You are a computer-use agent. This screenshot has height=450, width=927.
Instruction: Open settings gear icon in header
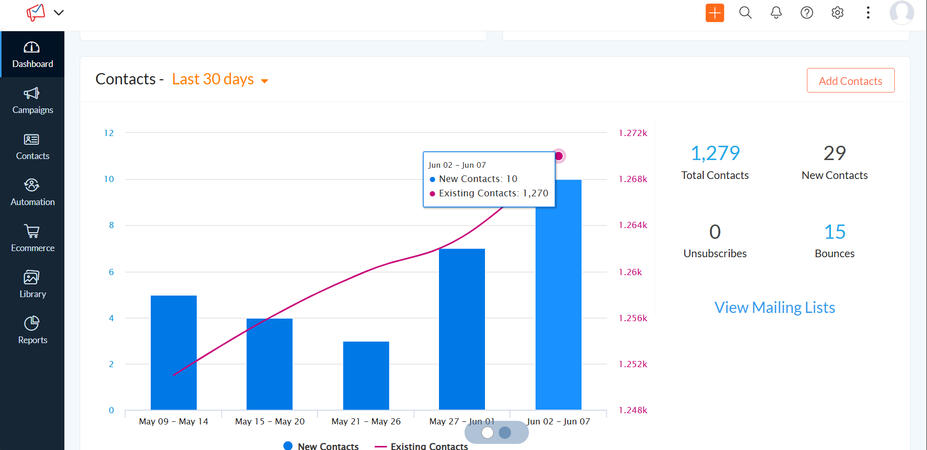(x=837, y=13)
